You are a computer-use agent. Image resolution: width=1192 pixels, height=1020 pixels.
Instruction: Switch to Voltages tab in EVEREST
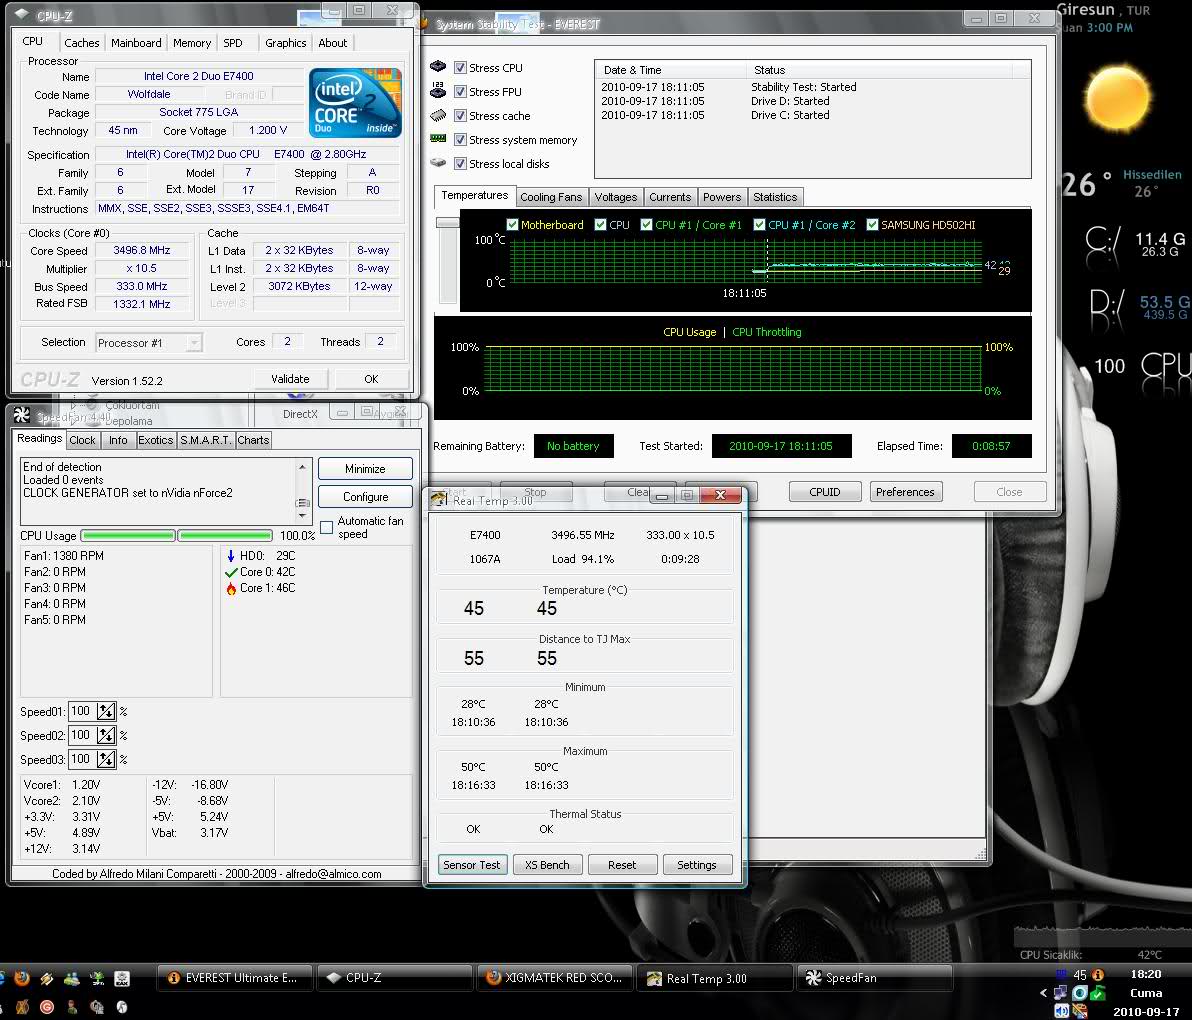pyautogui.click(x=616, y=197)
